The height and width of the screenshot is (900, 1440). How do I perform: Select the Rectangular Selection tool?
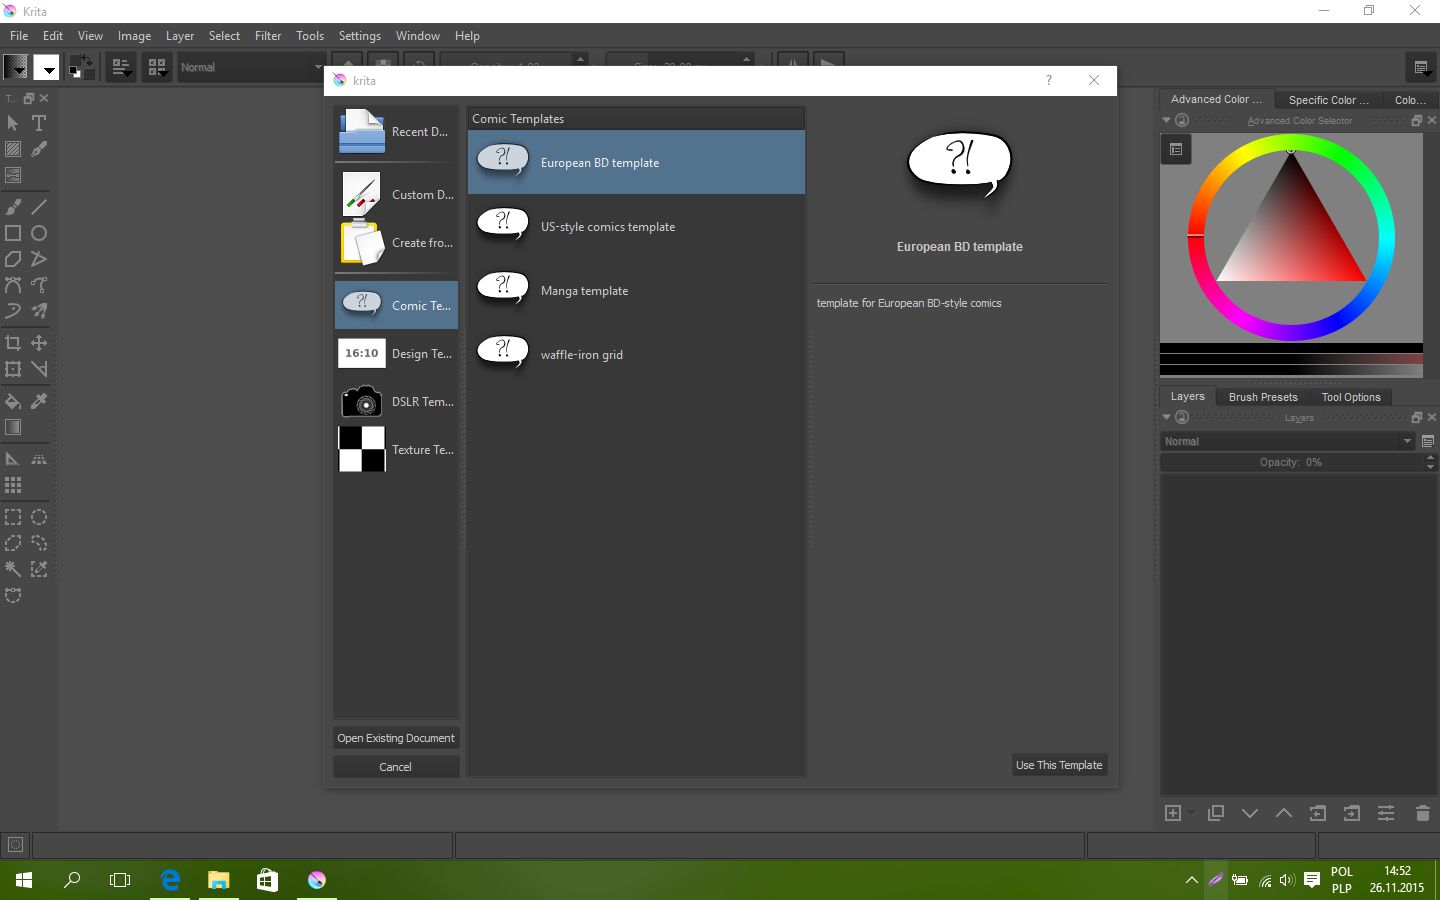tap(13, 517)
